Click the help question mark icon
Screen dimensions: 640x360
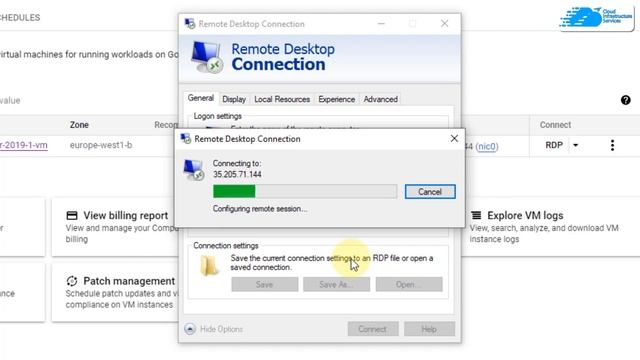click(x=625, y=100)
